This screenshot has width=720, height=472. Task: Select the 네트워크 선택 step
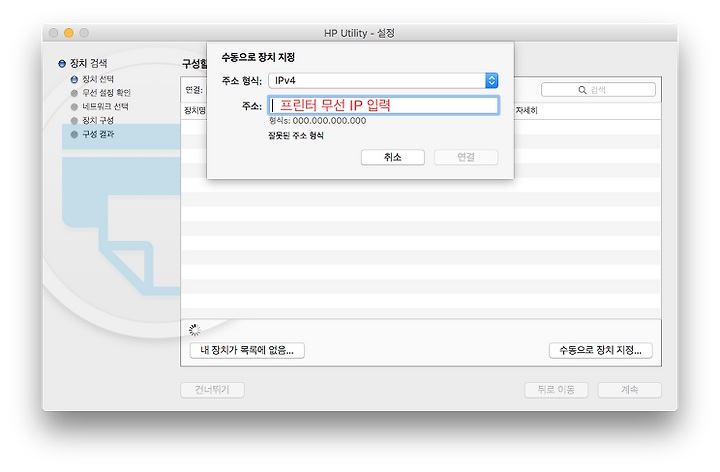tap(100, 107)
